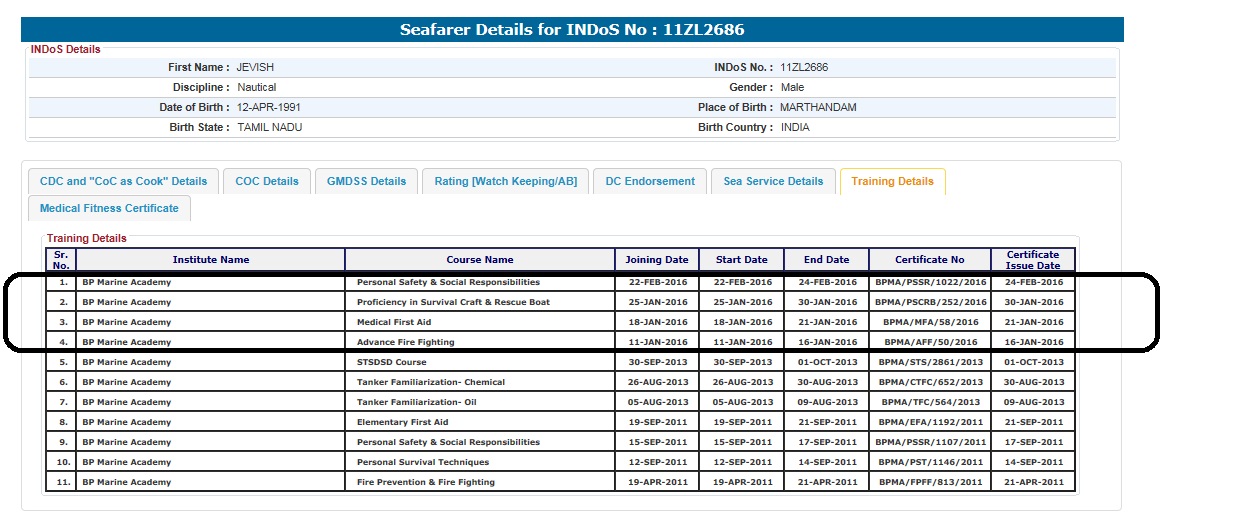Viewport: 1235px width, 522px height.
Task: Open the CDC and "CoC as Cook" Details tab
Action: [123, 181]
